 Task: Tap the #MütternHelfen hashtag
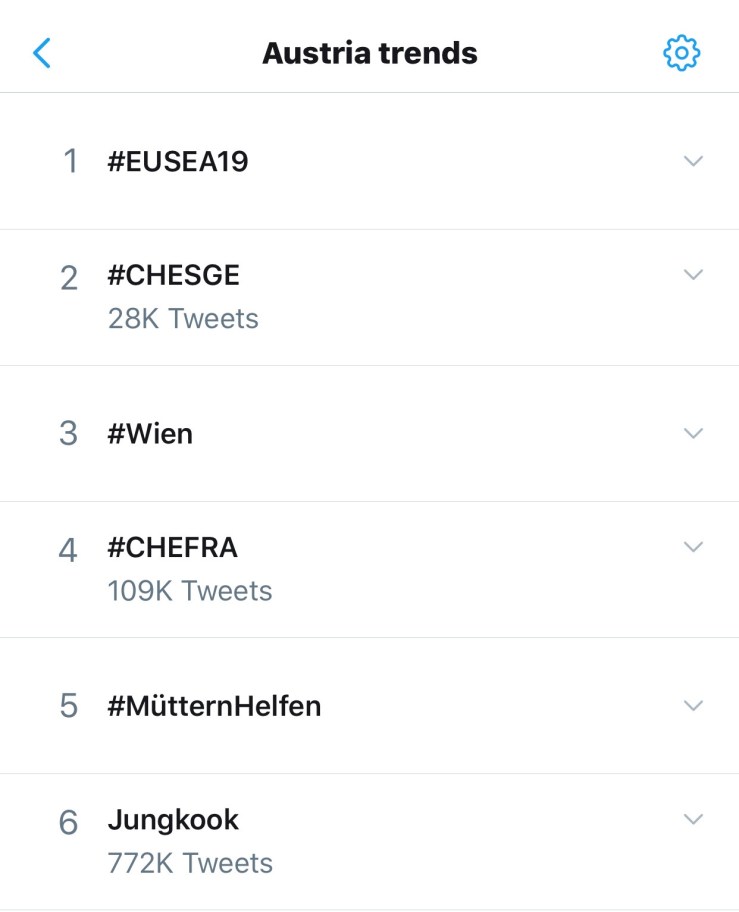[214, 706]
